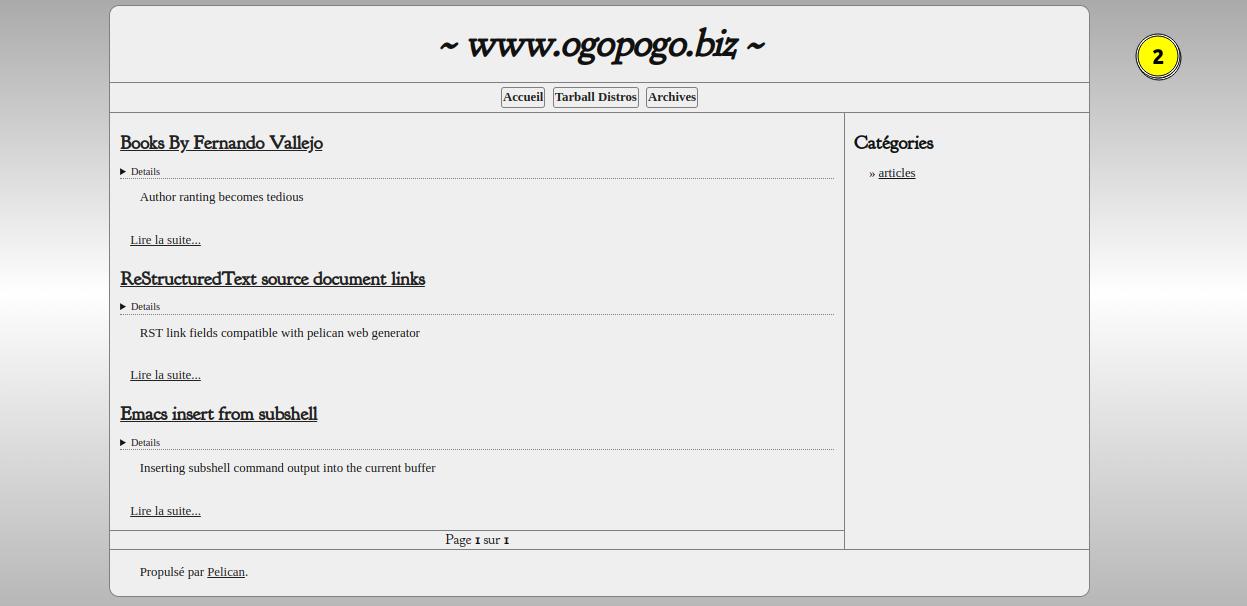This screenshot has height=606, width=1247.
Task: Open the Books By Fernando Vallejo article
Action: 221,143
